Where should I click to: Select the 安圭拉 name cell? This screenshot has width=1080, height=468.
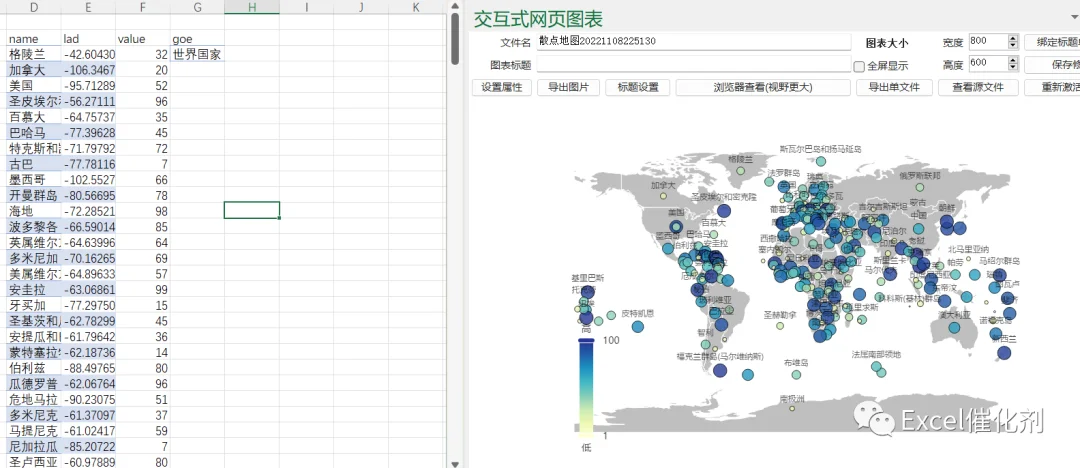tap(34, 289)
